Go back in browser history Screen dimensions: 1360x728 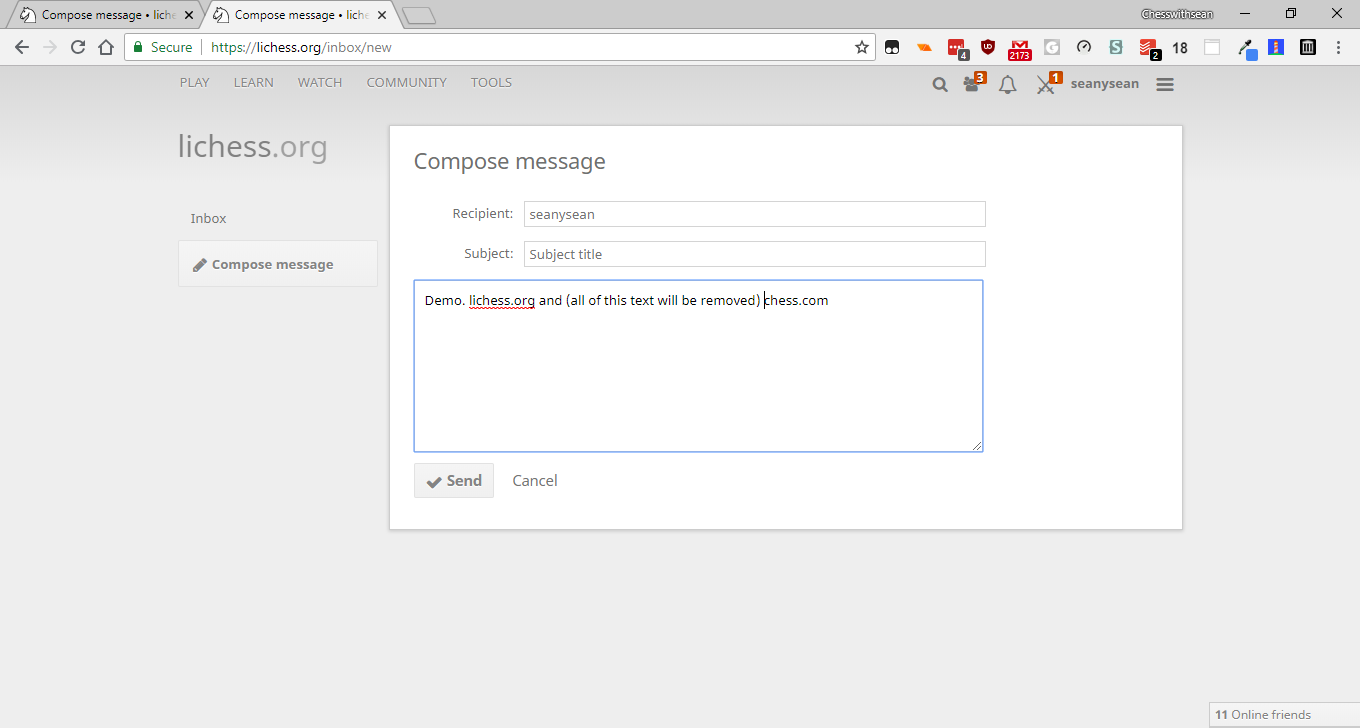[x=22, y=47]
